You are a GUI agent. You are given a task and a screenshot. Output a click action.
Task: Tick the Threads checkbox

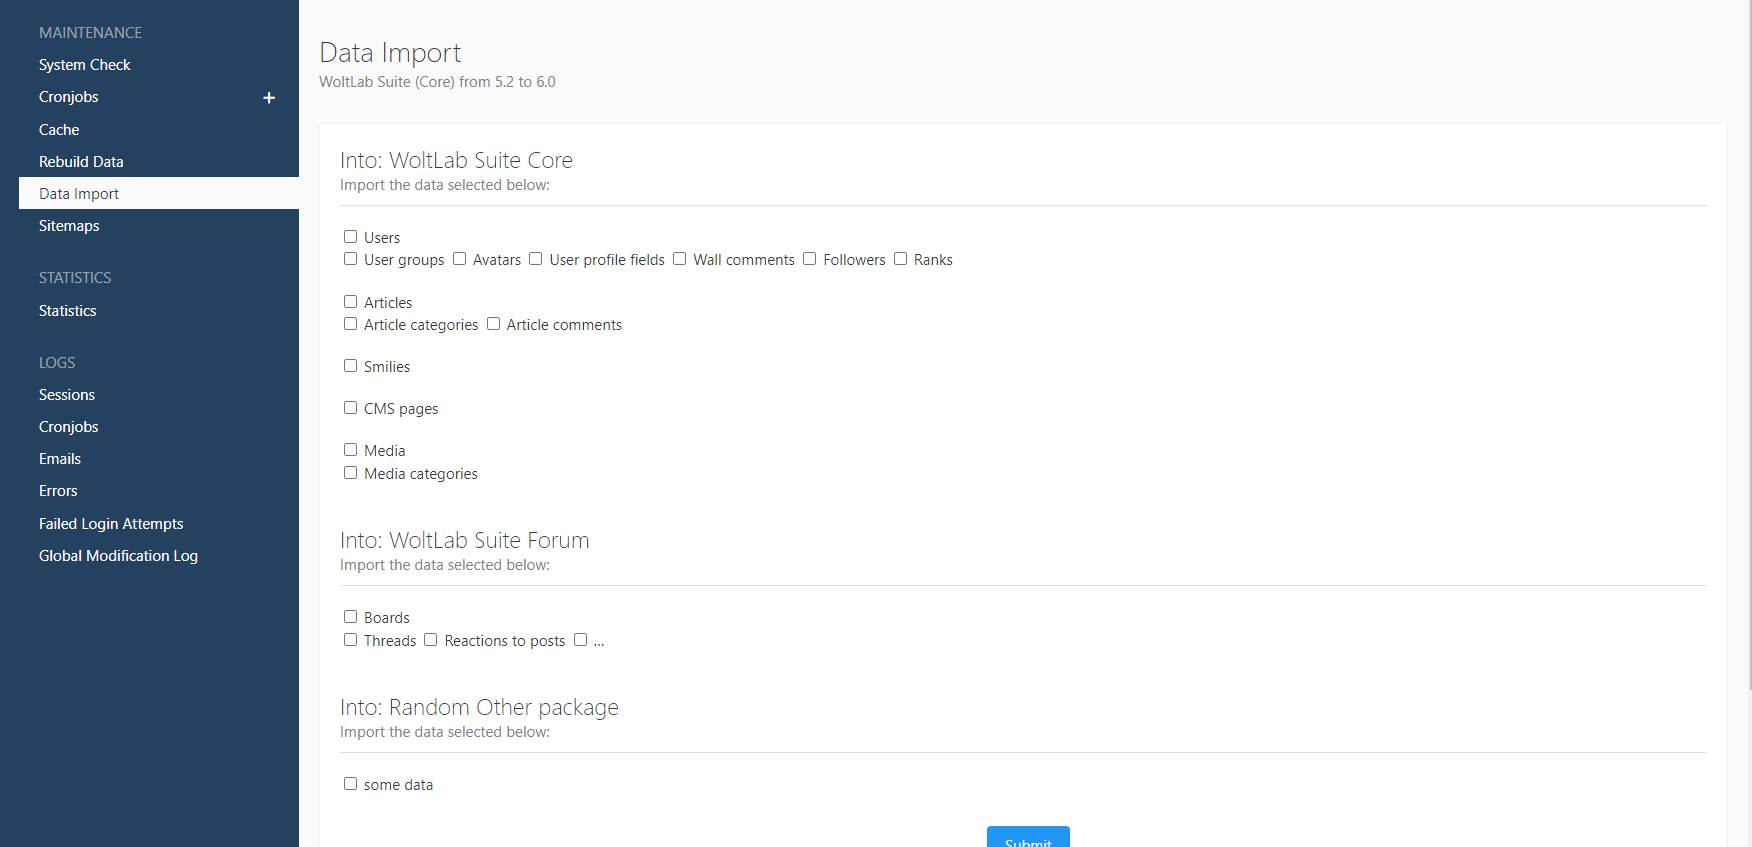[350, 640]
